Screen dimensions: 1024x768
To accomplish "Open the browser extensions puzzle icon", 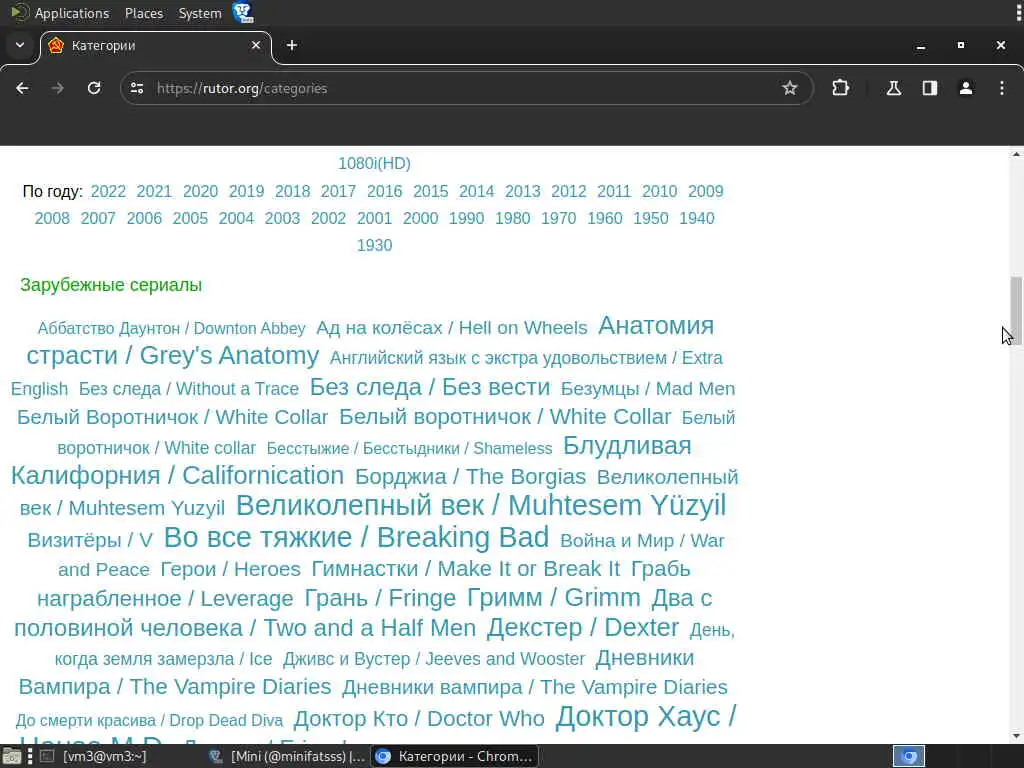I will (x=840, y=88).
